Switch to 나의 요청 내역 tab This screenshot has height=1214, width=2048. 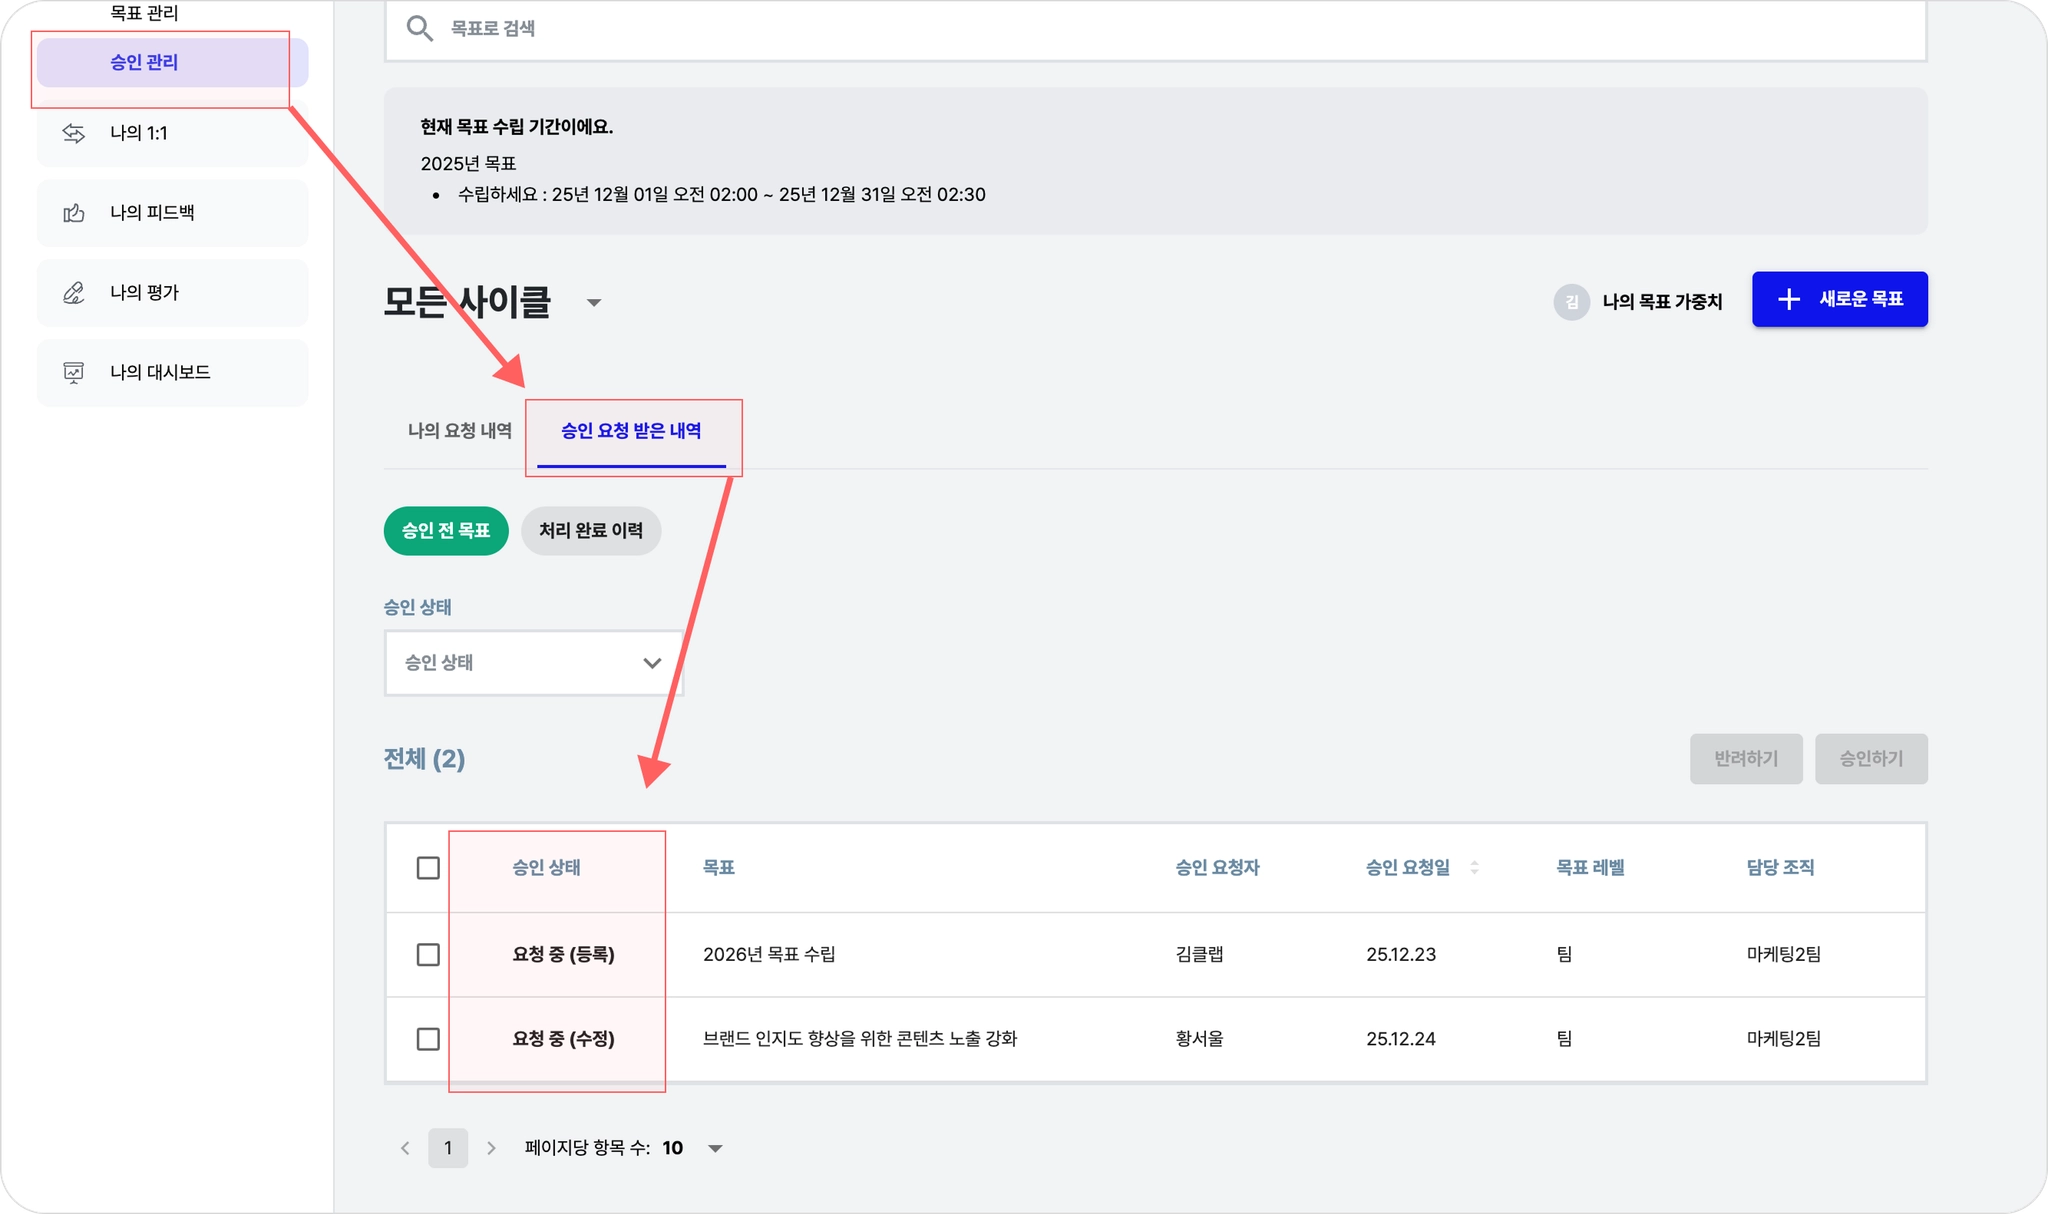[x=459, y=431]
